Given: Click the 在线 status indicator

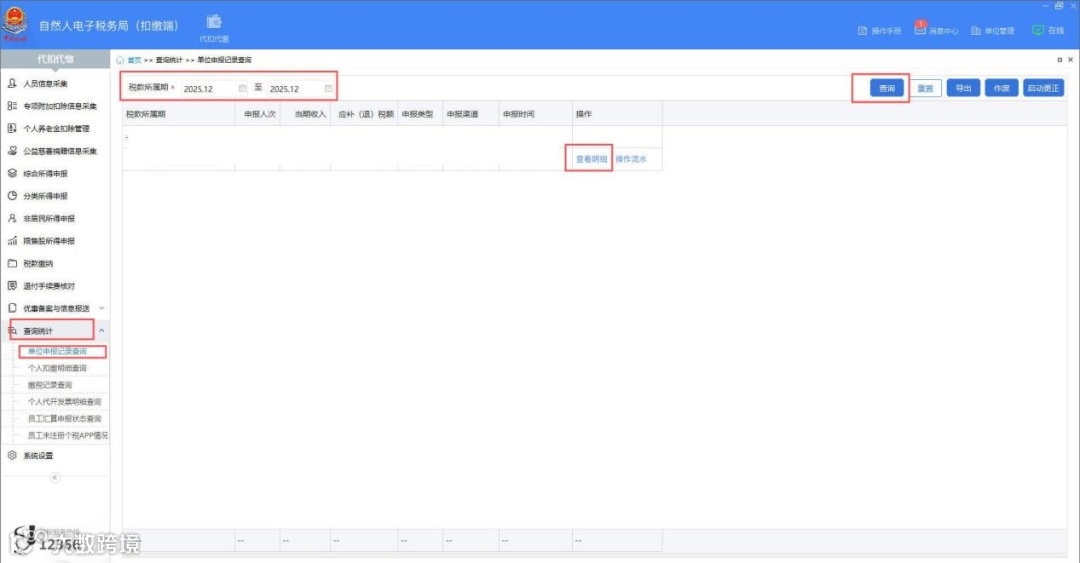Looking at the screenshot, I should pos(1048,30).
